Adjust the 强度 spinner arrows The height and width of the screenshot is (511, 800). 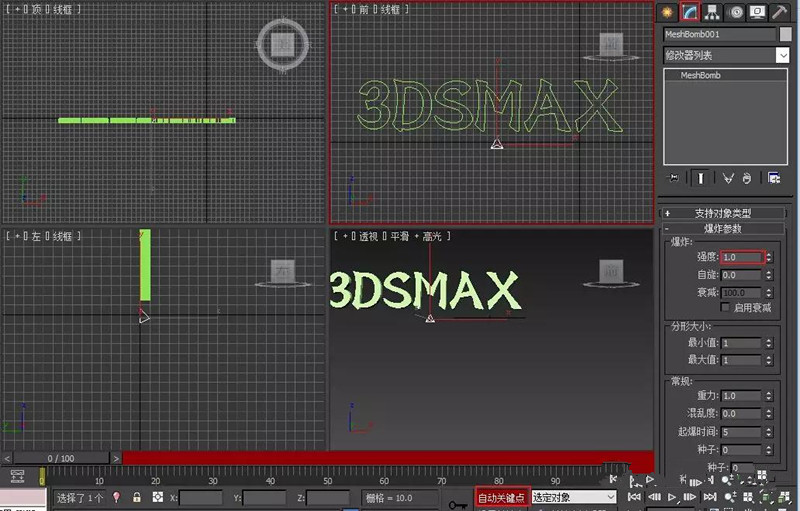pos(769,258)
